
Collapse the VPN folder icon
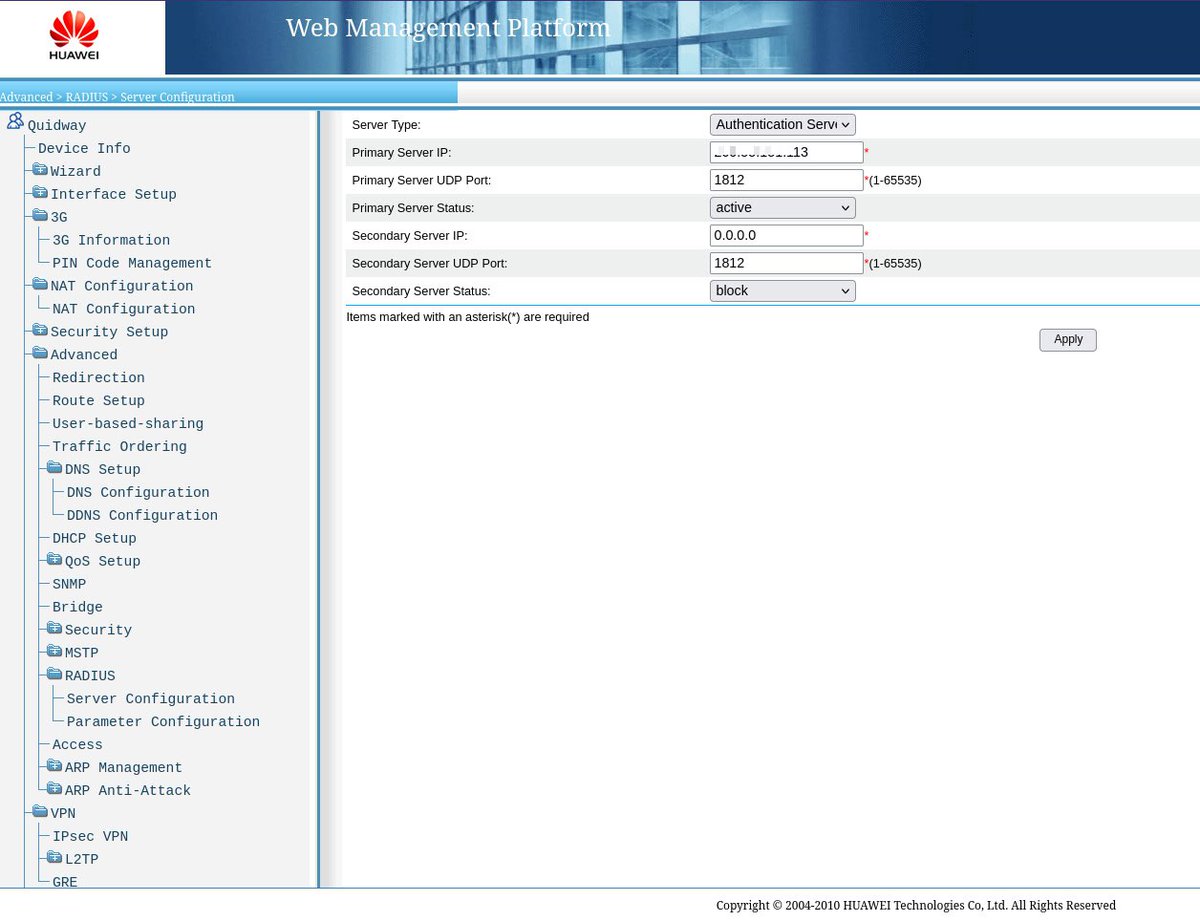[39, 814]
